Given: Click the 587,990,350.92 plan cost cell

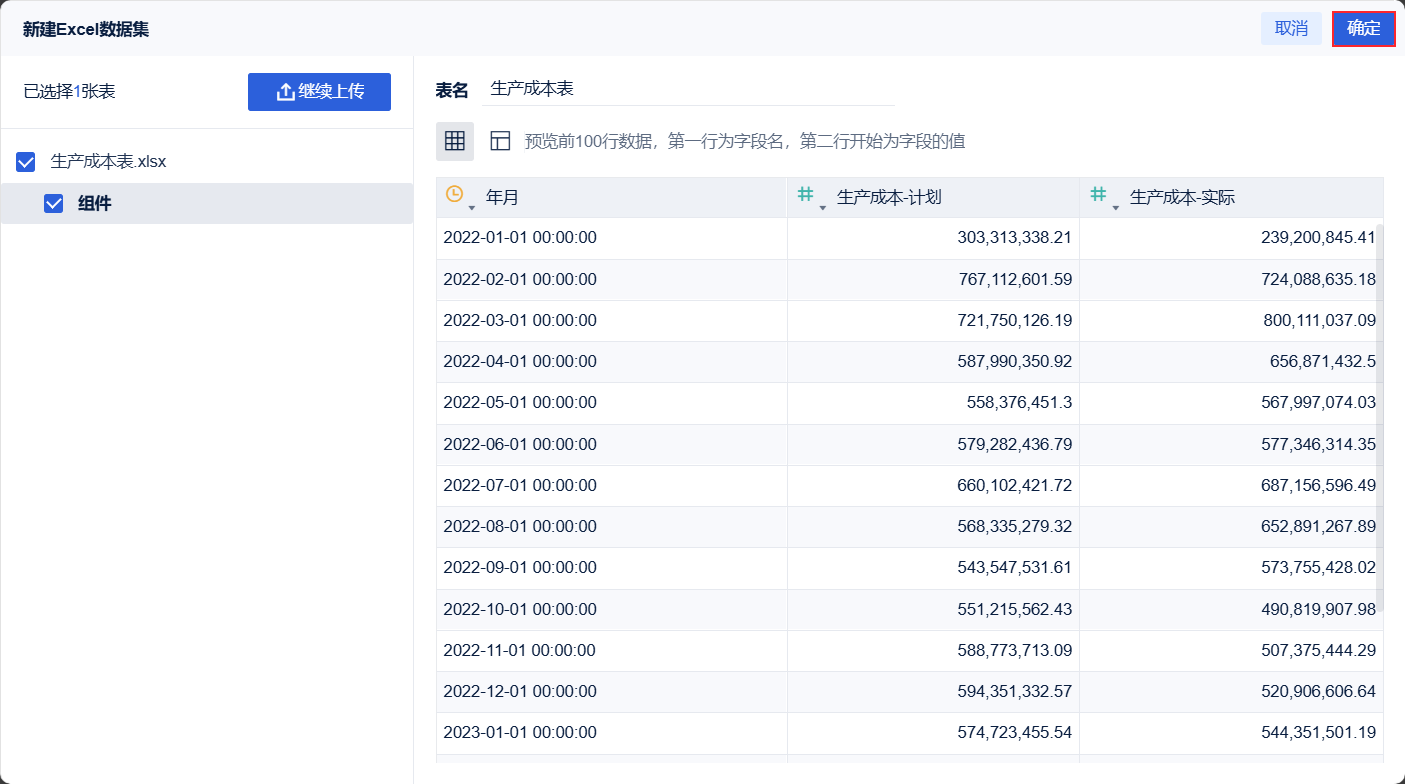Looking at the screenshot, I should coord(934,362).
